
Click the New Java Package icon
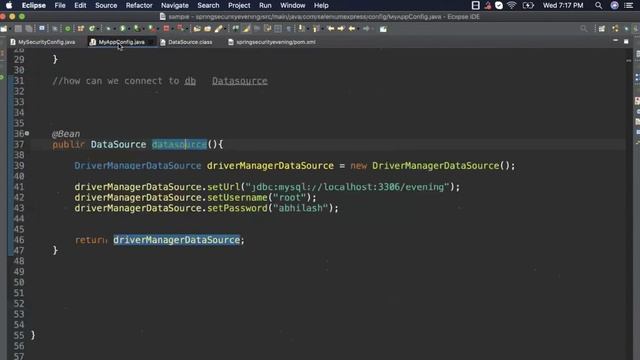(x=80, y=29)
